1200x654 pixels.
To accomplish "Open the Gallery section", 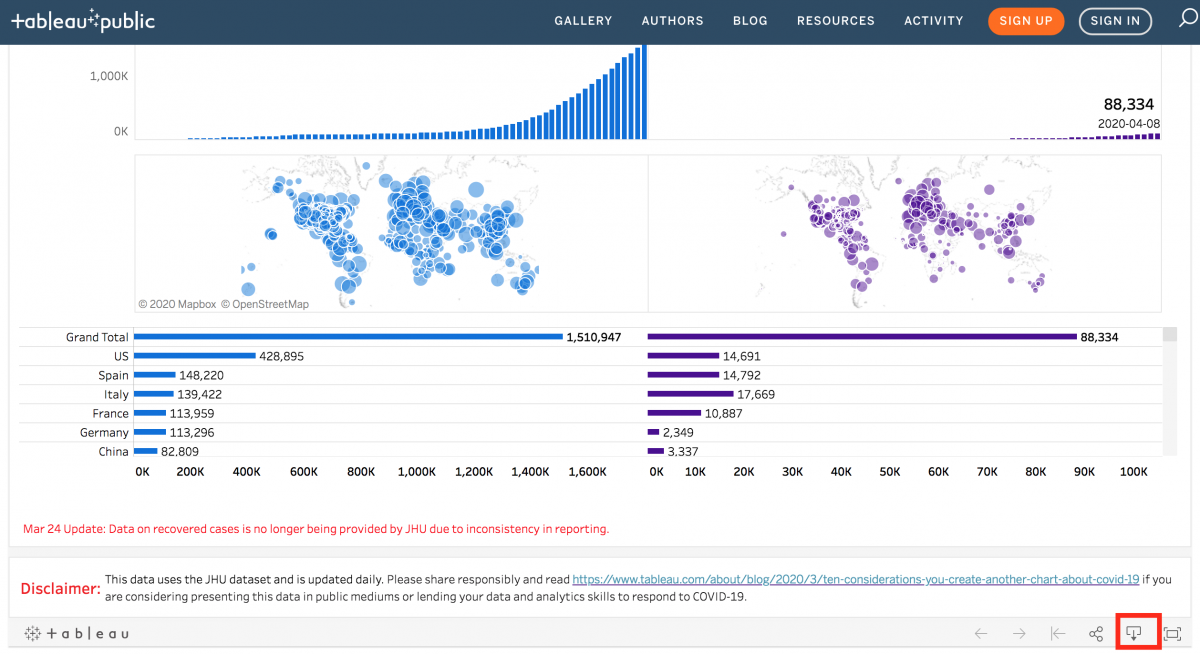I will (583, 20).
